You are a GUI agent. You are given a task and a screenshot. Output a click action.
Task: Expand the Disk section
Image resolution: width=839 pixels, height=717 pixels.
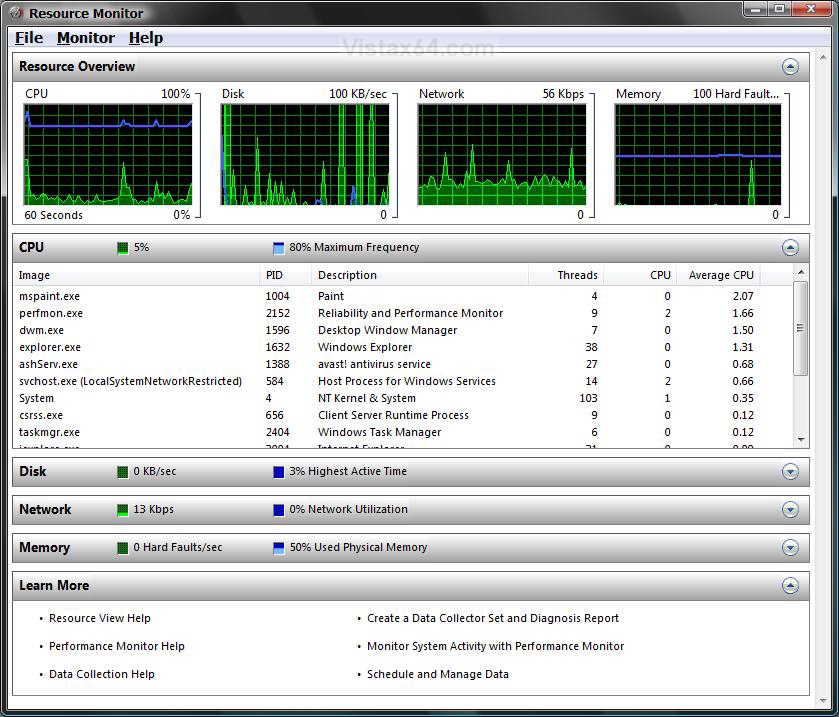coord(790,471)
